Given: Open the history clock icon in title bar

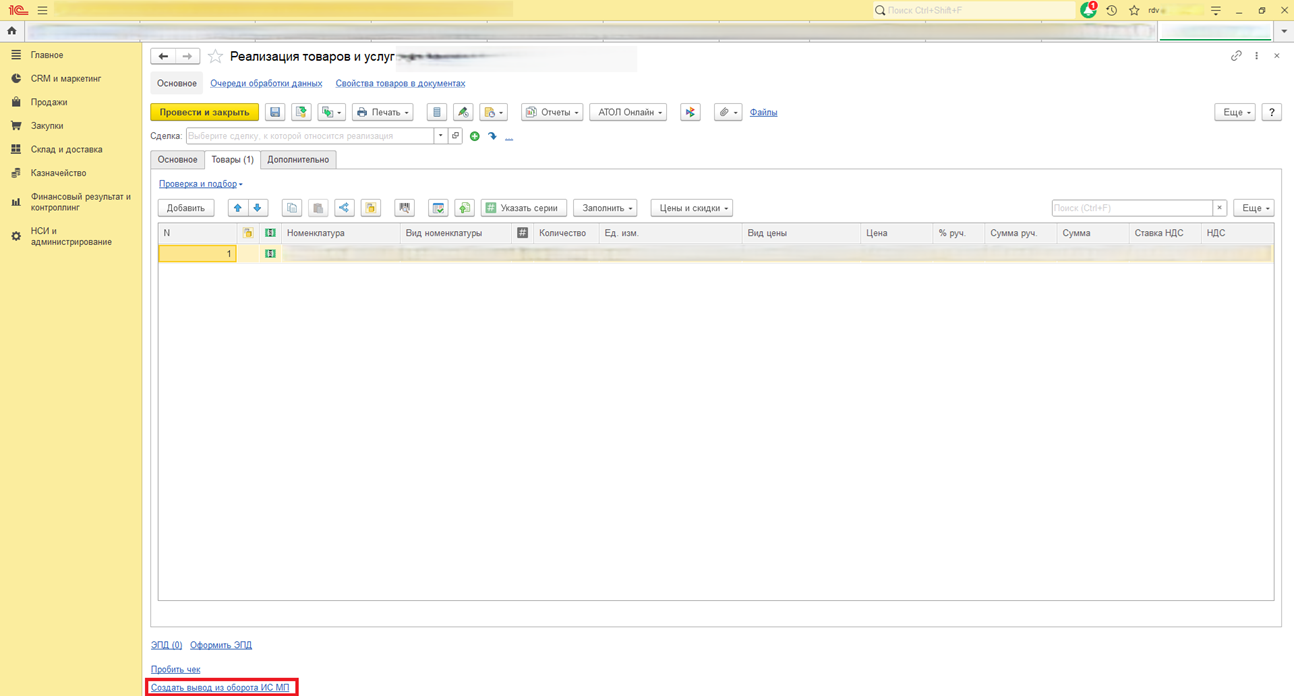Looking at the screenshot, I should pyautogui.click(x=1111, y=10).
